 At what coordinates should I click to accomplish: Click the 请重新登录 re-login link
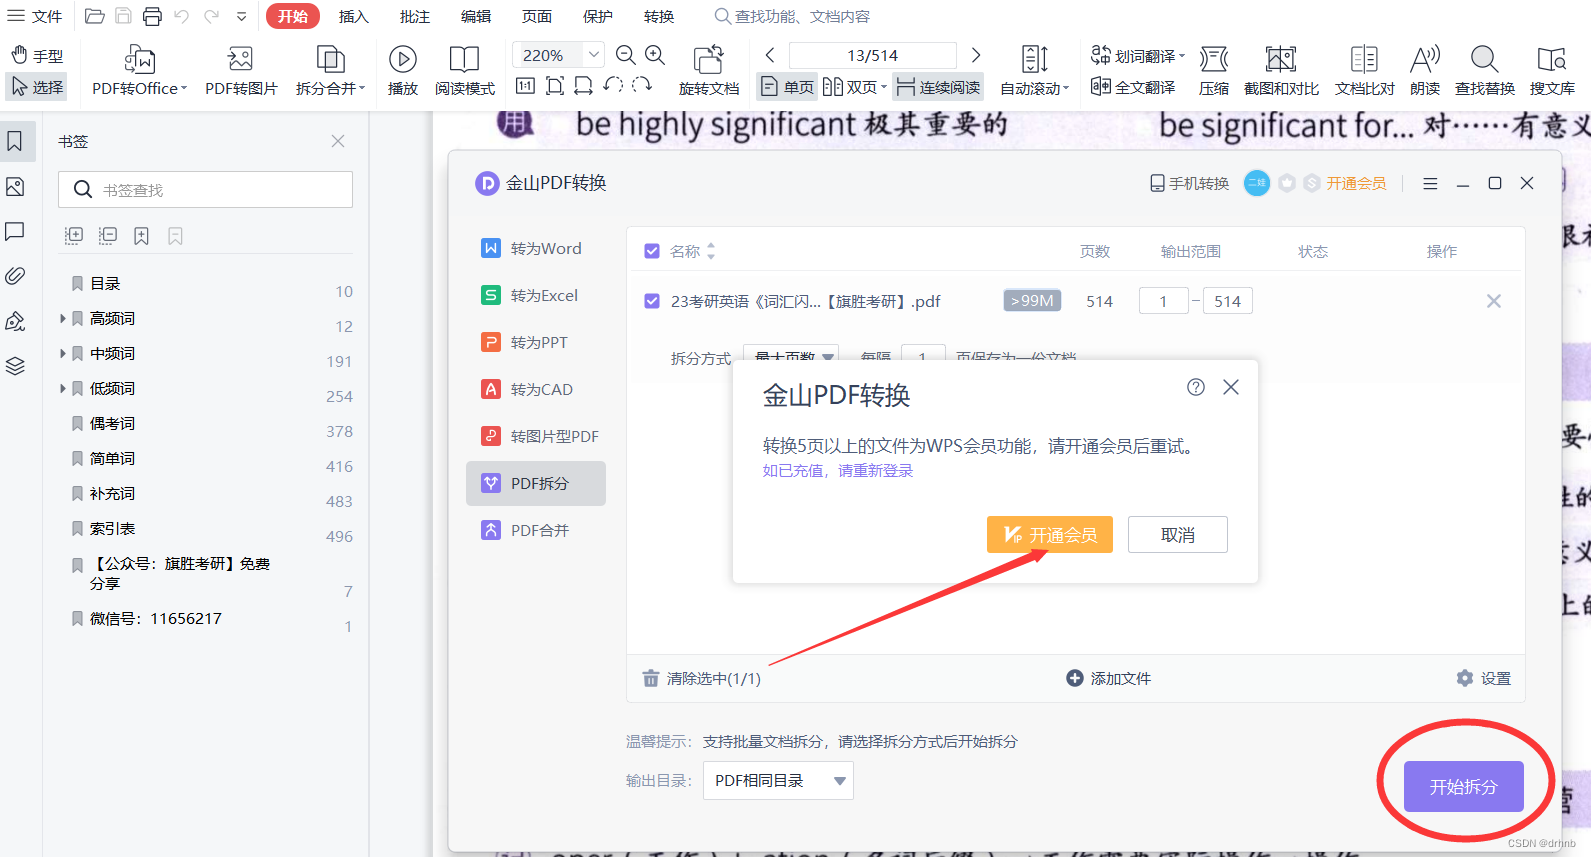click(x=875, y=471)
